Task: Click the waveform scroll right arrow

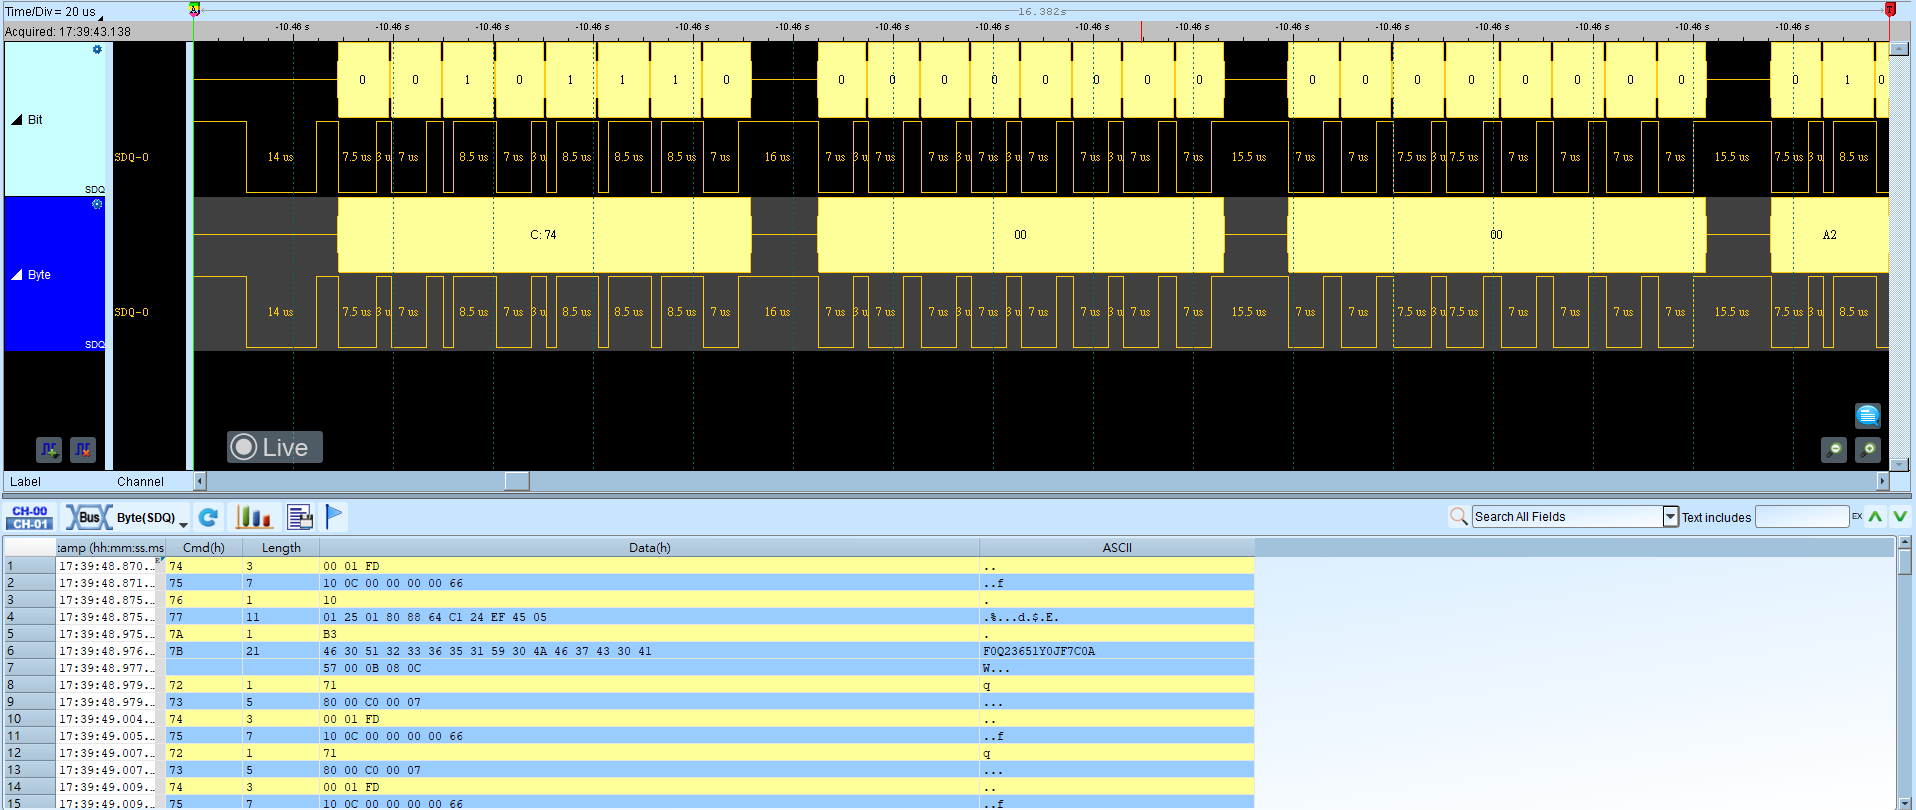Action: point(1882,481)
